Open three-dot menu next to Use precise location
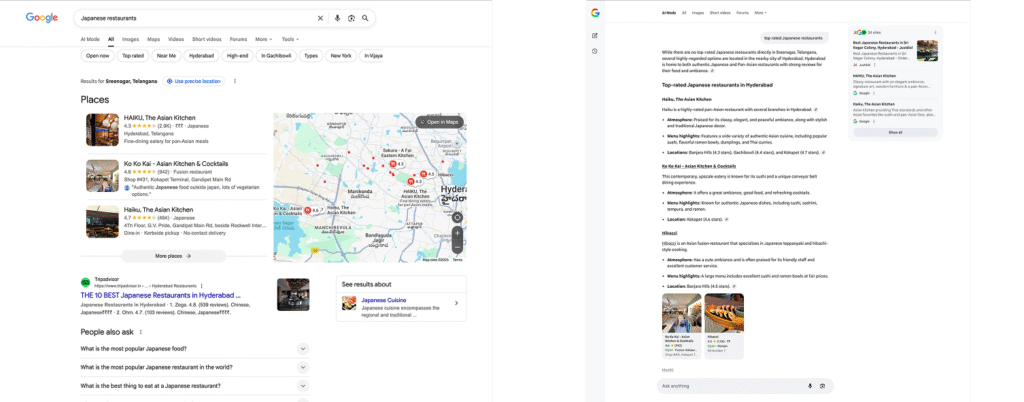This screenshot has height=402, width=1024. [235, 81]
